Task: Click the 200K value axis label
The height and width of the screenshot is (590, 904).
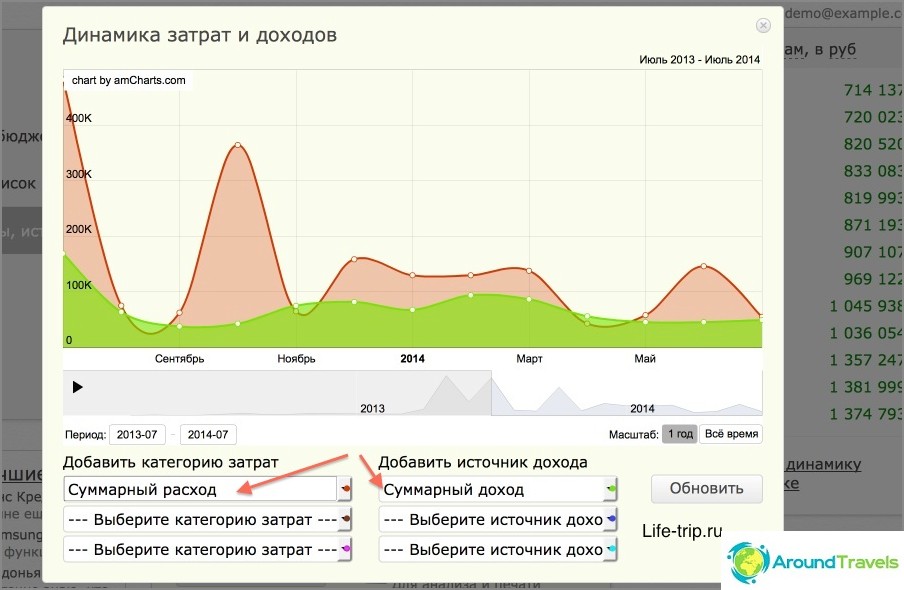Action: click(x=79, y=229)
